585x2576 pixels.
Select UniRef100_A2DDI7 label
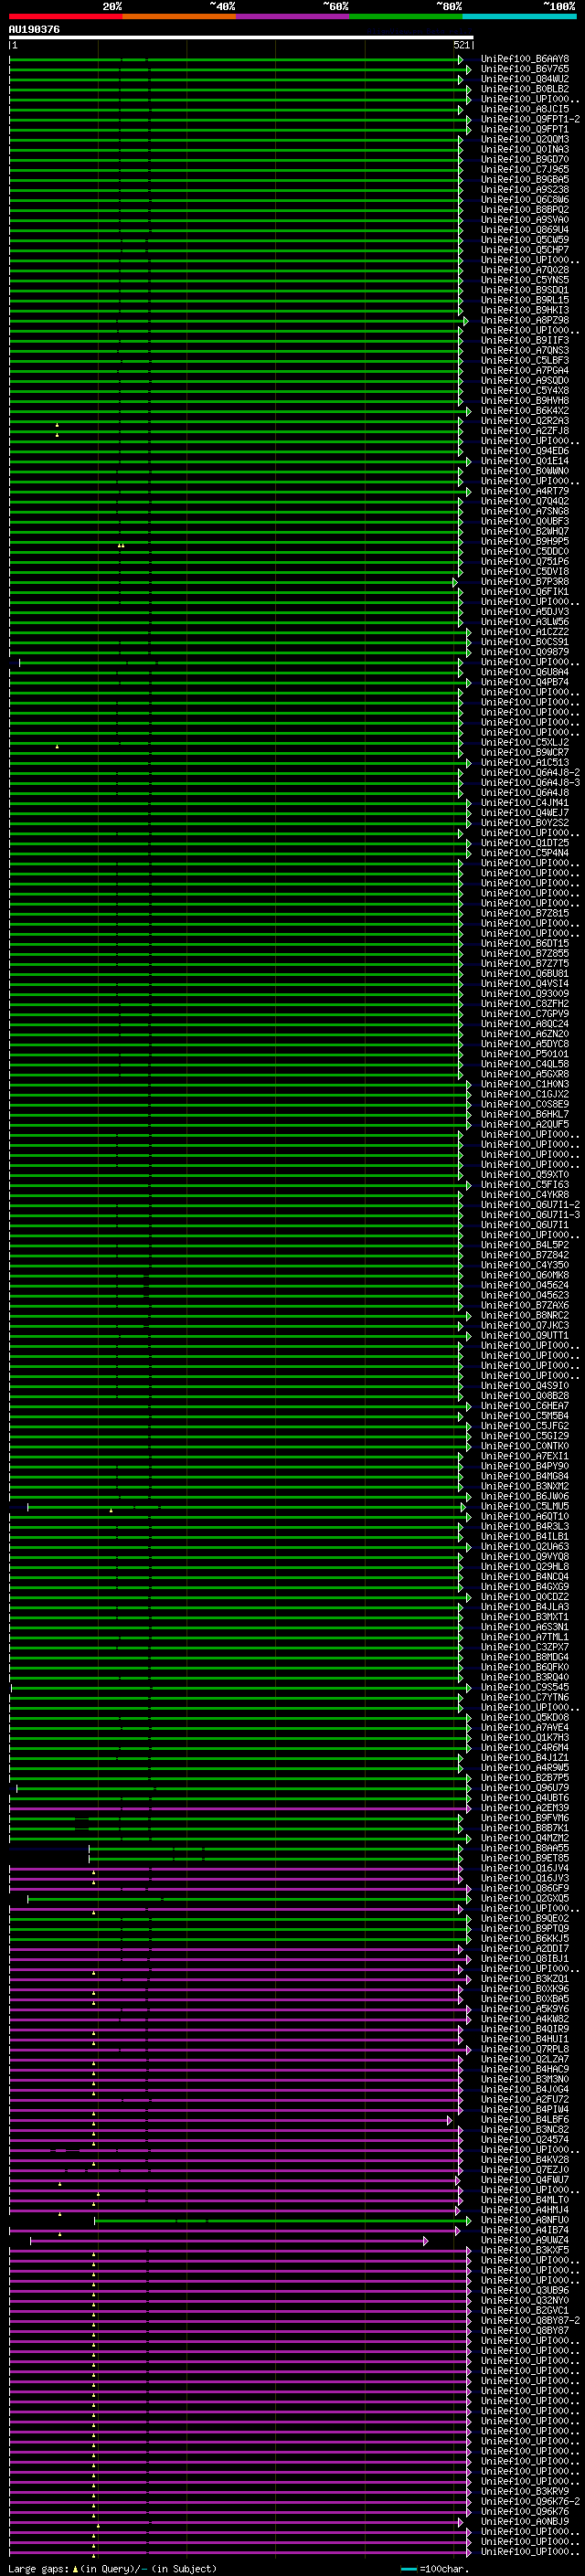(525, 1948)
